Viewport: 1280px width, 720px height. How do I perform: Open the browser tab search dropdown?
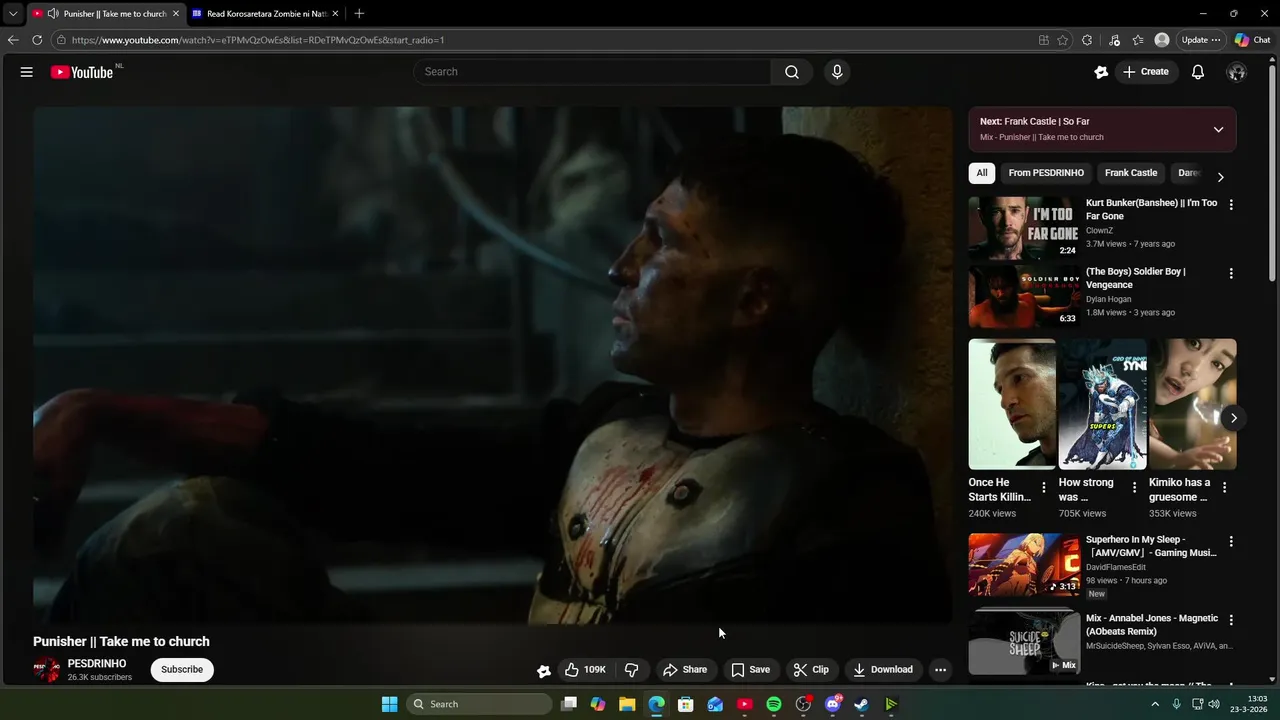click(13, 14)
